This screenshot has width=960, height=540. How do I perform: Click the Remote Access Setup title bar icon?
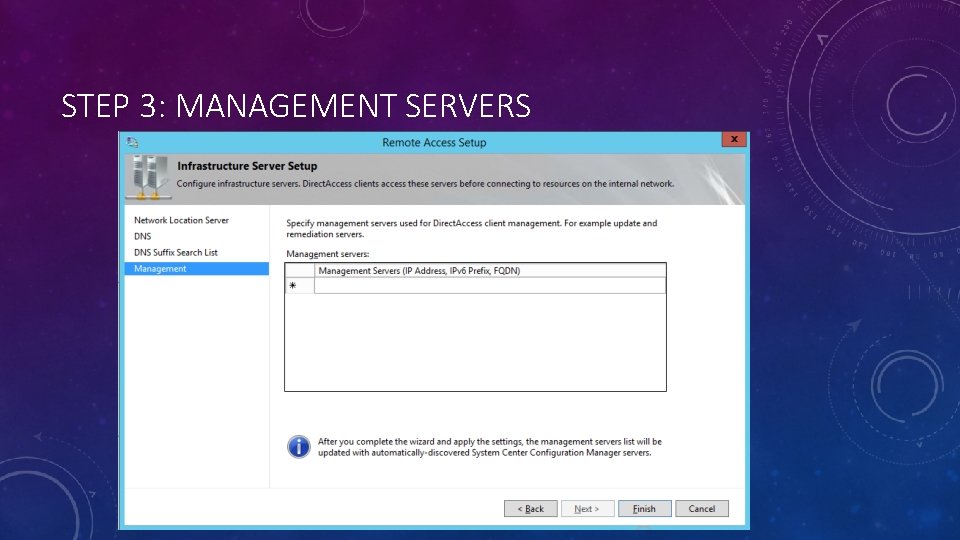(x=132, y=143)
